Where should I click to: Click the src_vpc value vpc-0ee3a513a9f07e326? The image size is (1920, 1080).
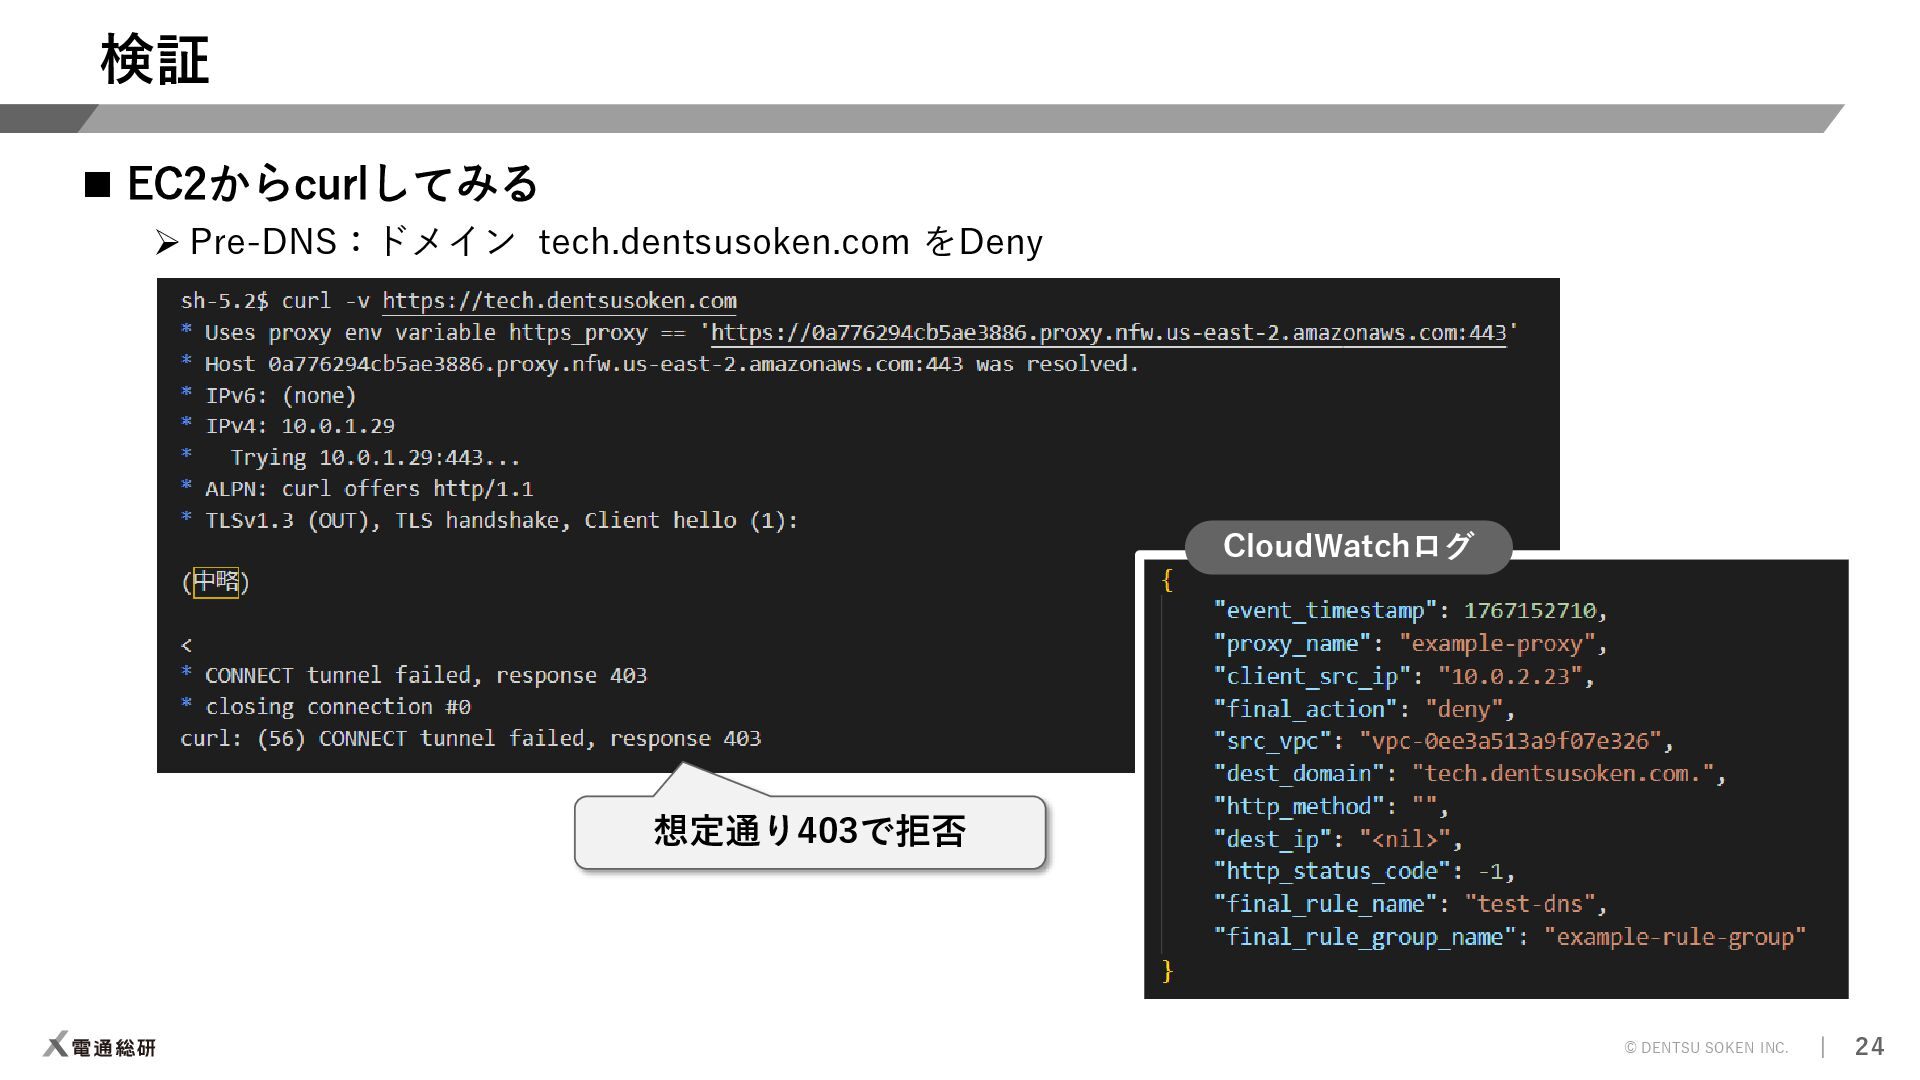(1510, 741)
